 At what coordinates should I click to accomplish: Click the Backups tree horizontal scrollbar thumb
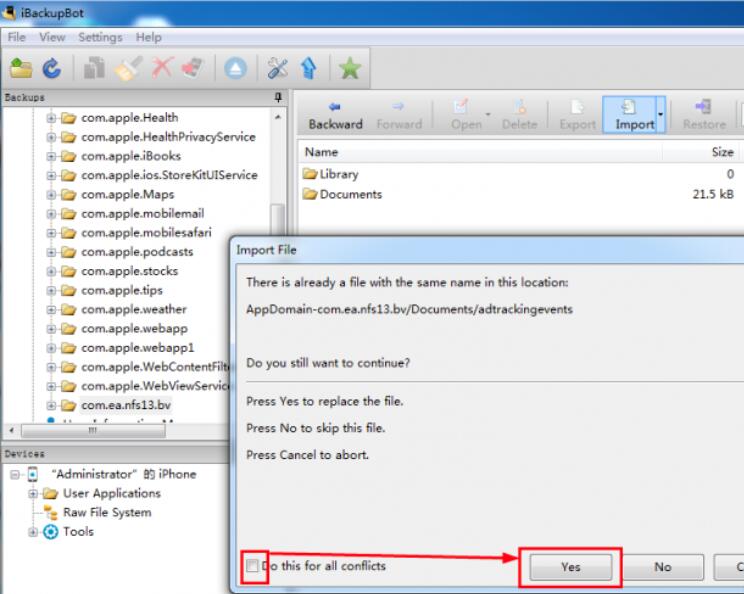click(93, 430)
